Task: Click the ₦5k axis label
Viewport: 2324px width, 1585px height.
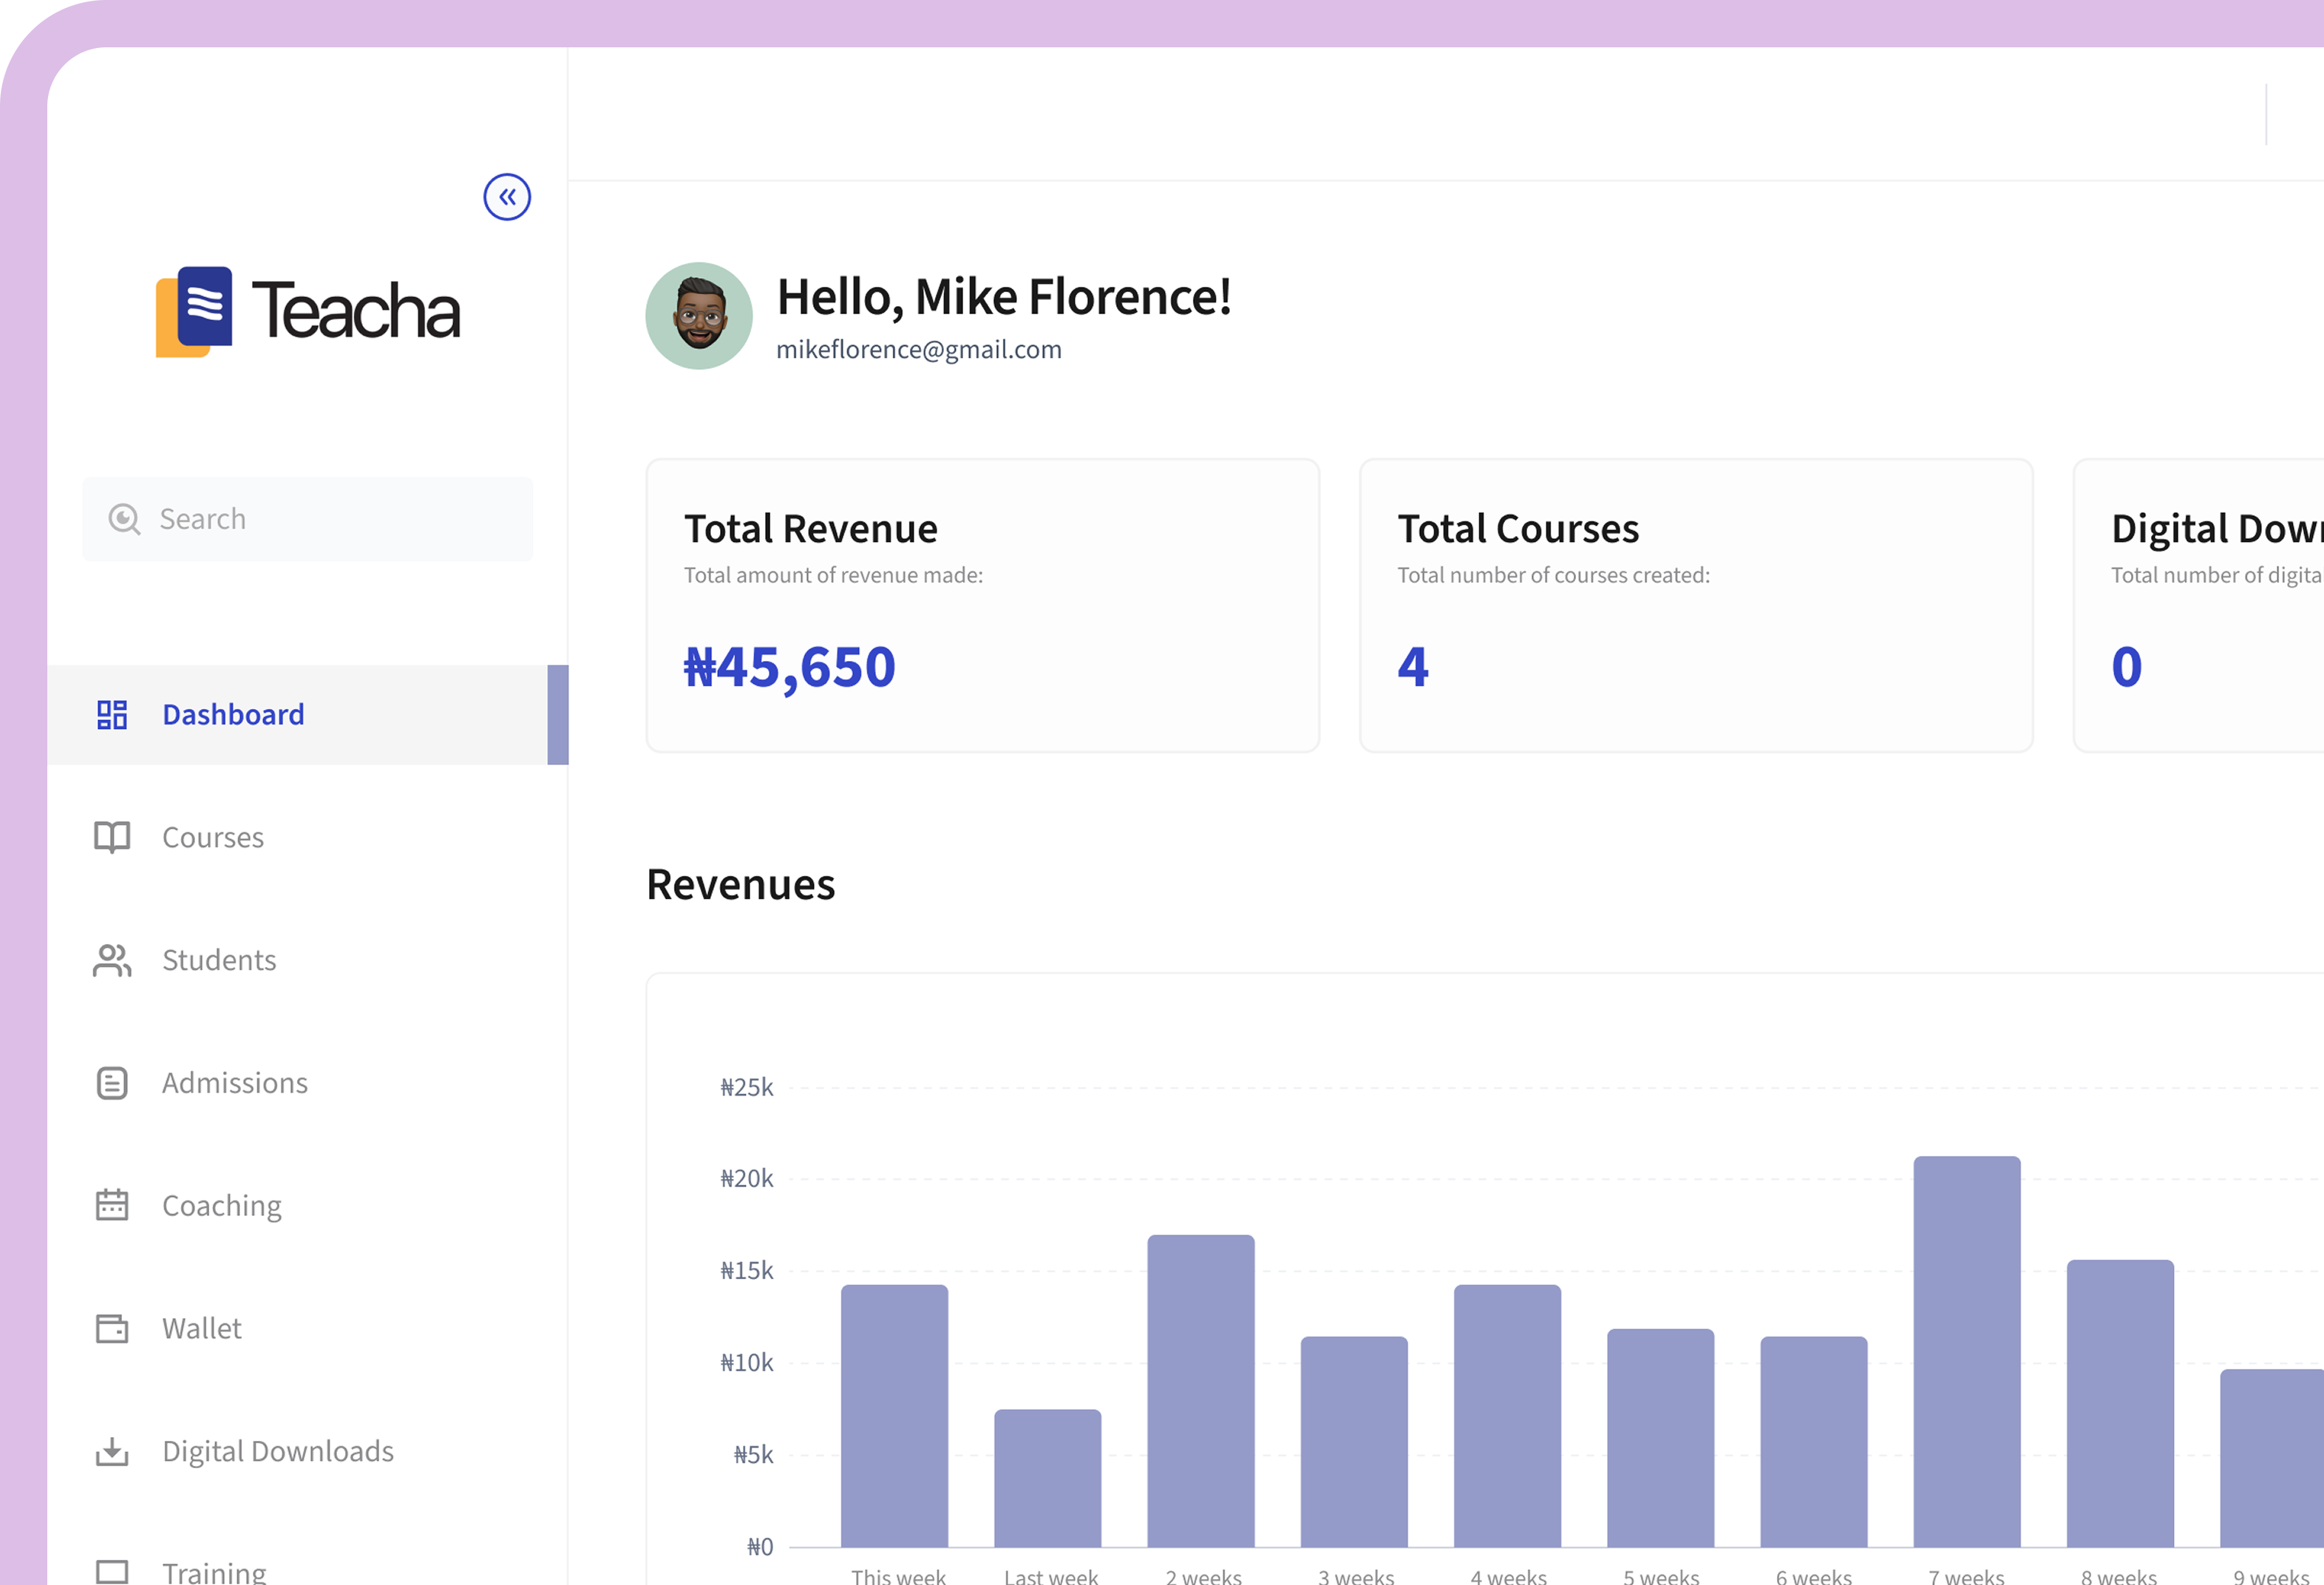Action: [x=753, y=1456]
